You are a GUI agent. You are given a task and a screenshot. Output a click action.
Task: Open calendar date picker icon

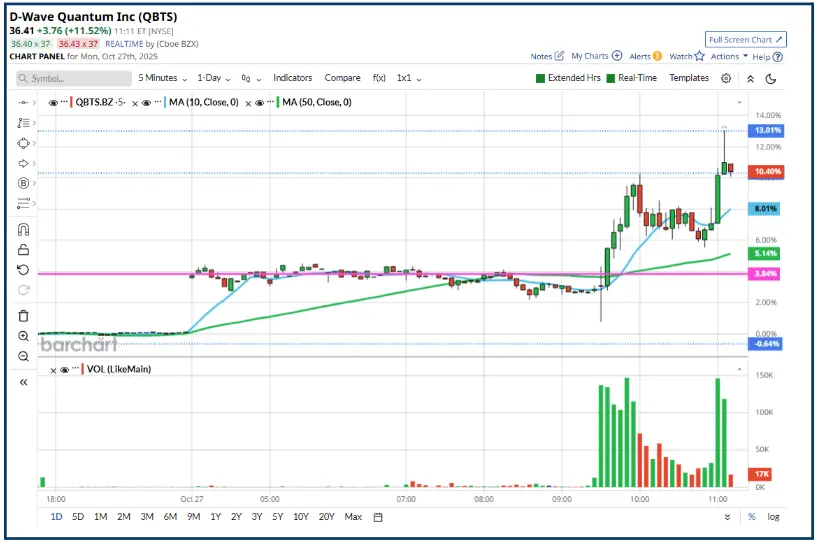pyautogui.click(x=378, y=517)
